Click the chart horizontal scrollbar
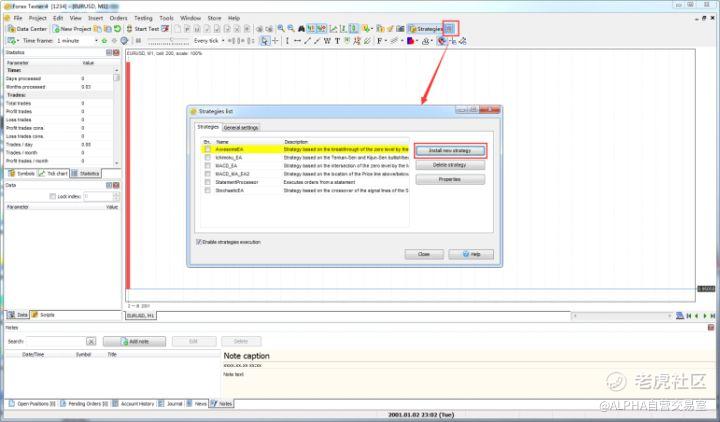The width and height of the screenshot is (720, 422). 622,316
